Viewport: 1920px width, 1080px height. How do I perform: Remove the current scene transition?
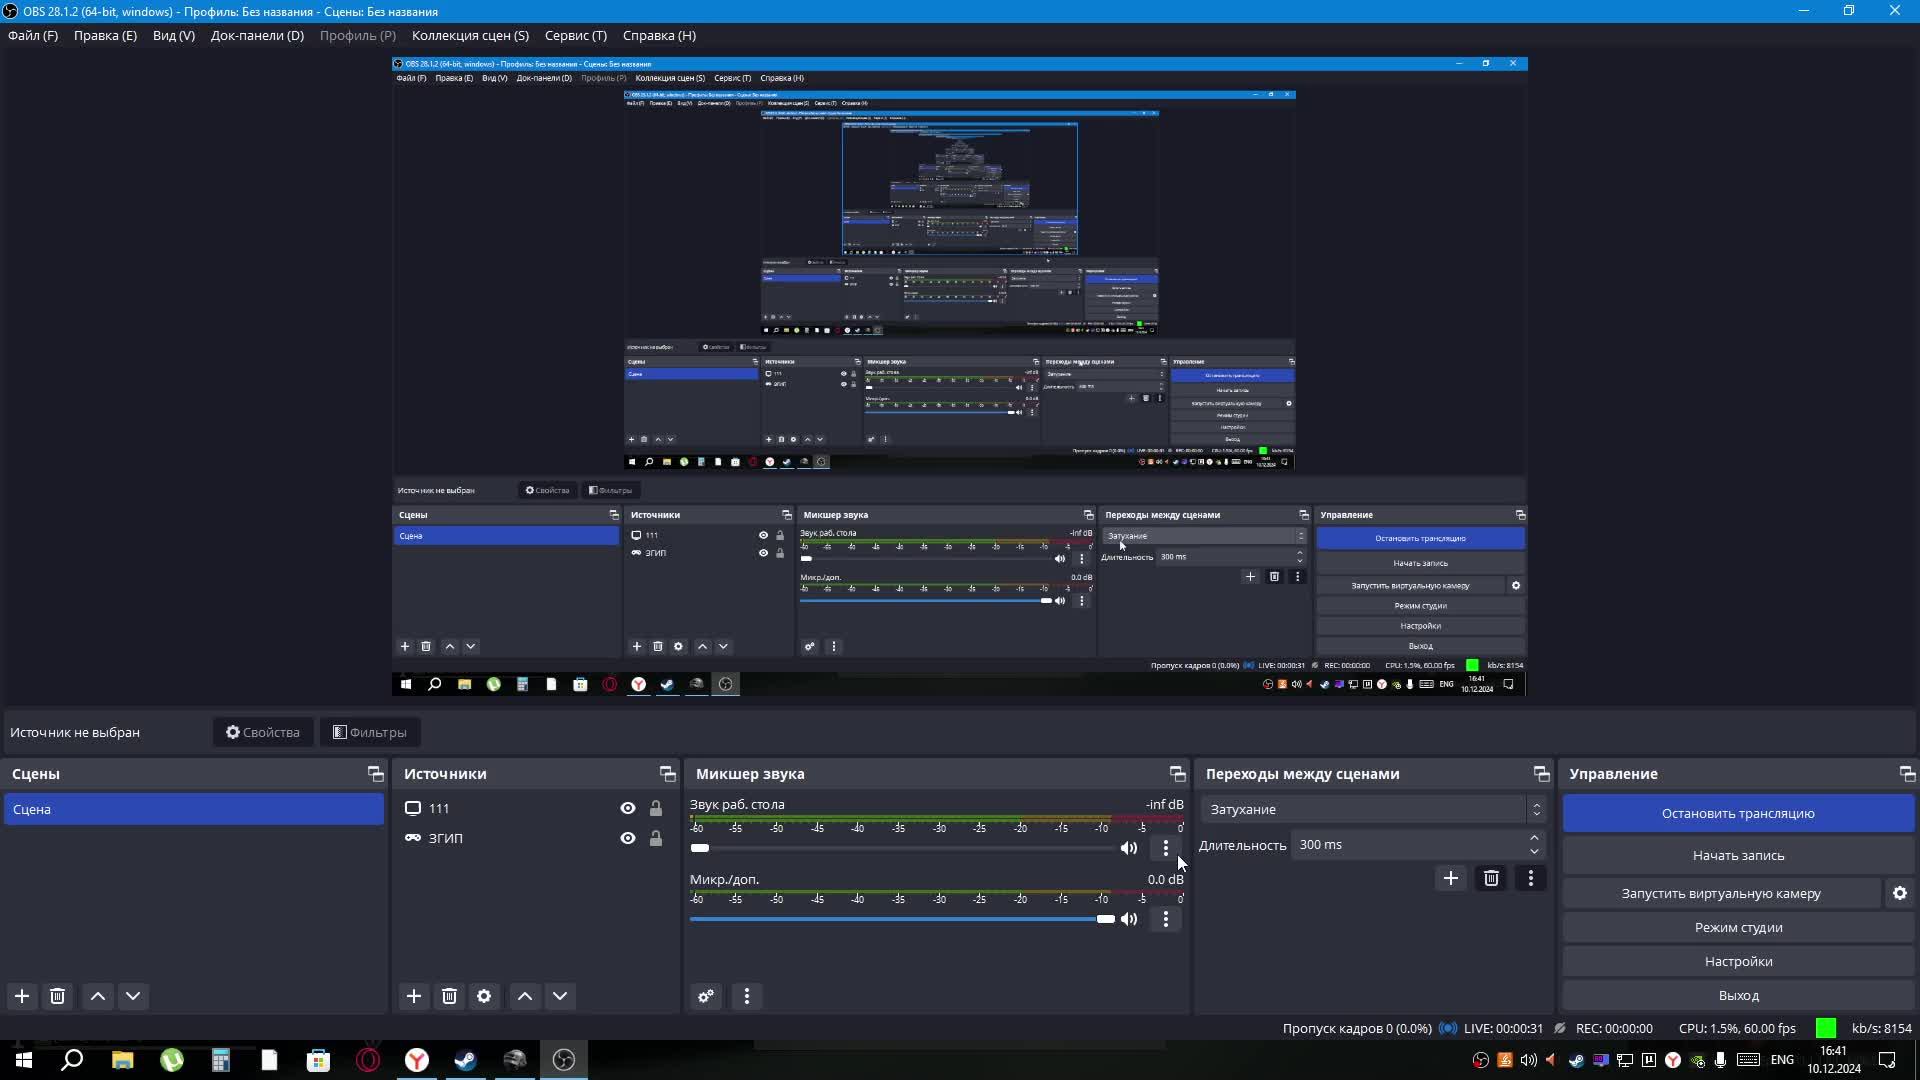(x=1491, y=878)
